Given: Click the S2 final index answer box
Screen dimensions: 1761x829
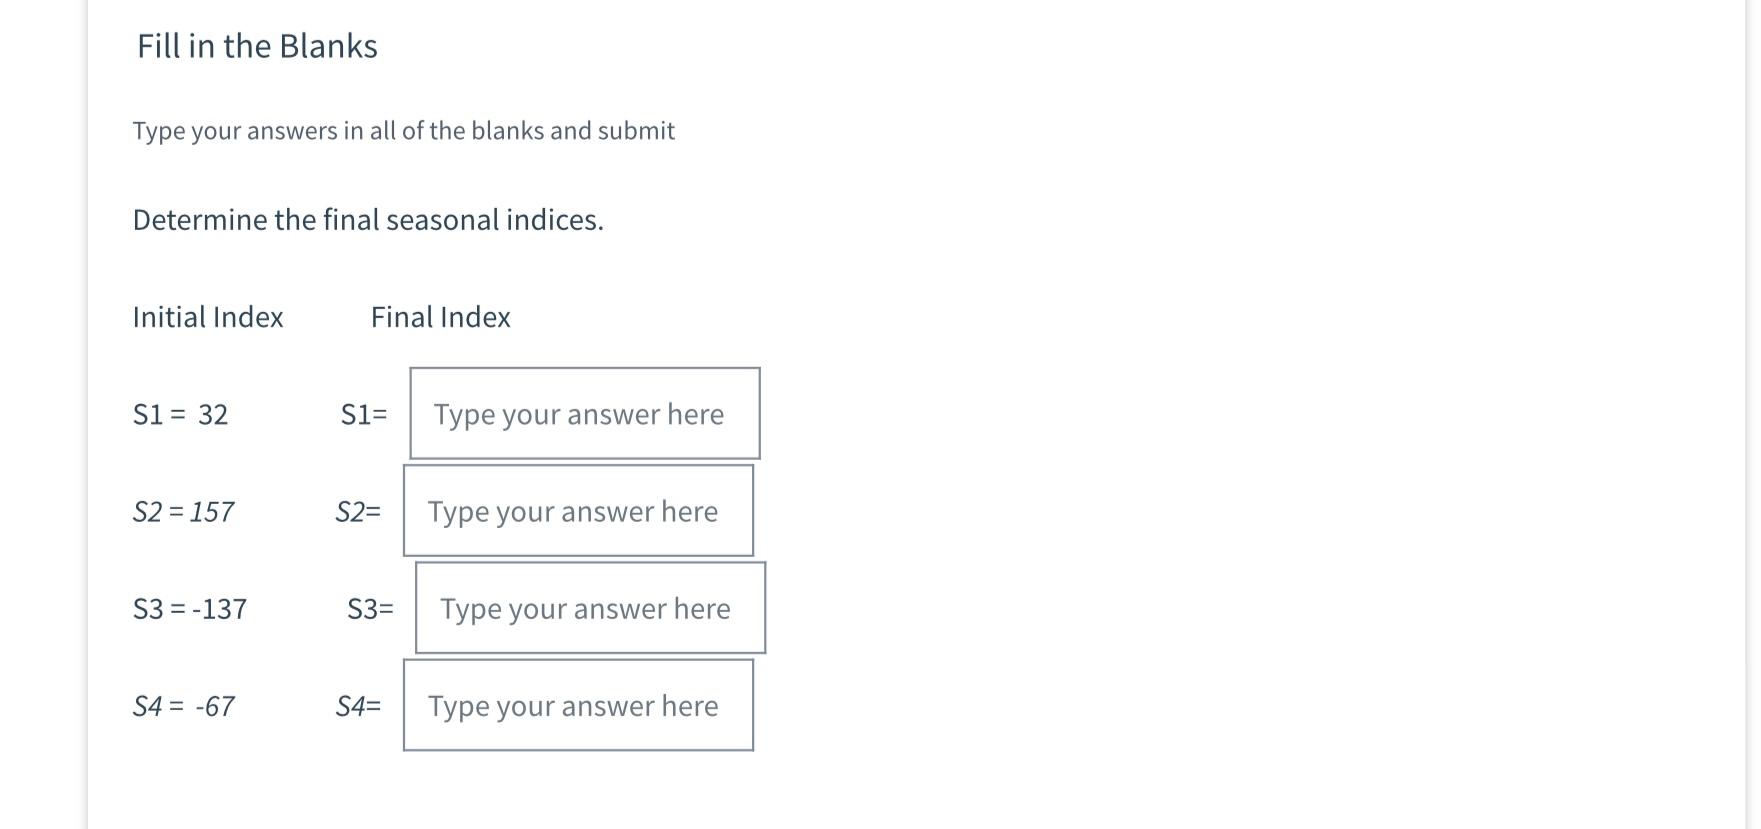Looking at the screenshot, I should coord(578,511).
